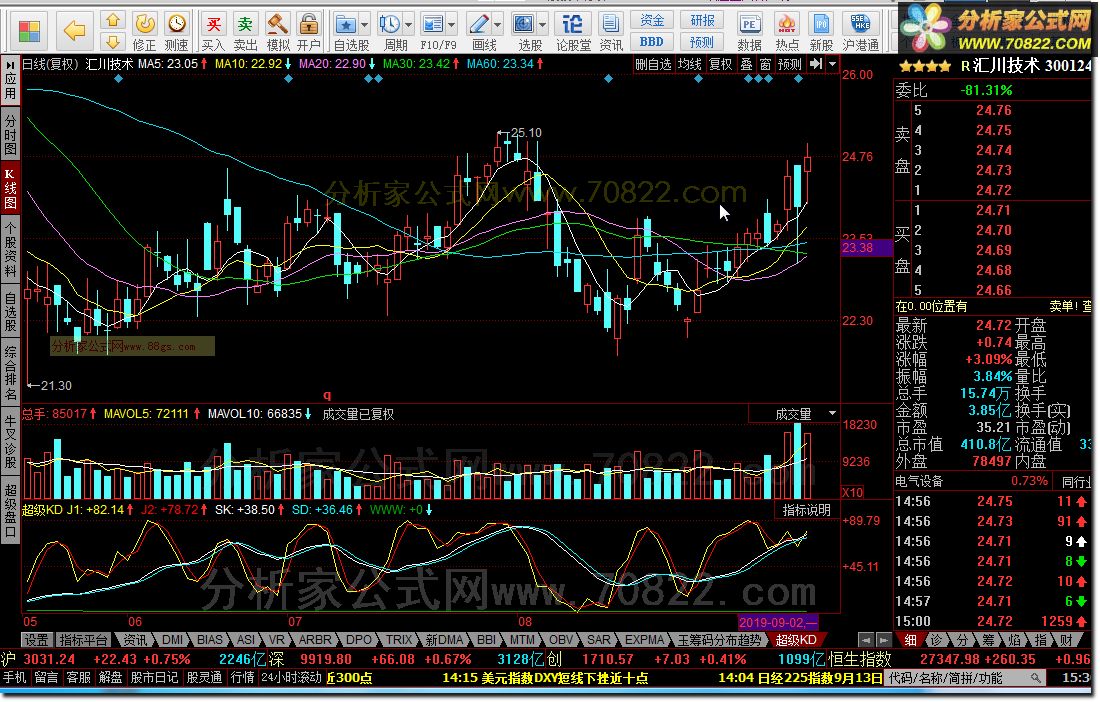Open the 选股 stock screener icon
This screenshot has width=1100, height=702.
(x=523, y=25)
